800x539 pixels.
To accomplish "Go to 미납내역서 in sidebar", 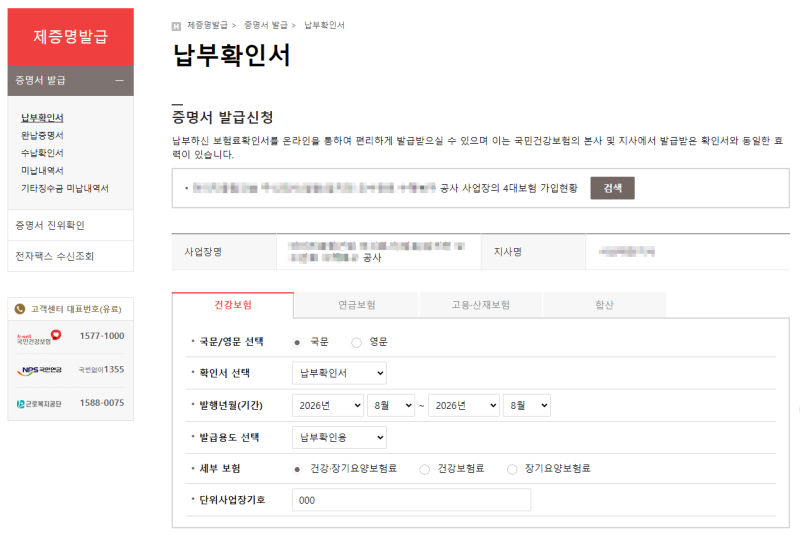I will pos(42,170).
